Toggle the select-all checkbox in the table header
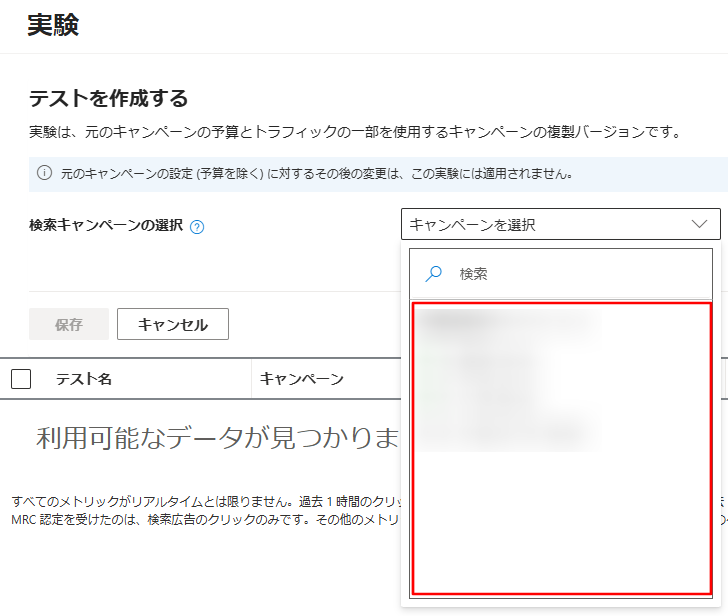The width and height of the screenshot is (728, 616). (21, 379)
